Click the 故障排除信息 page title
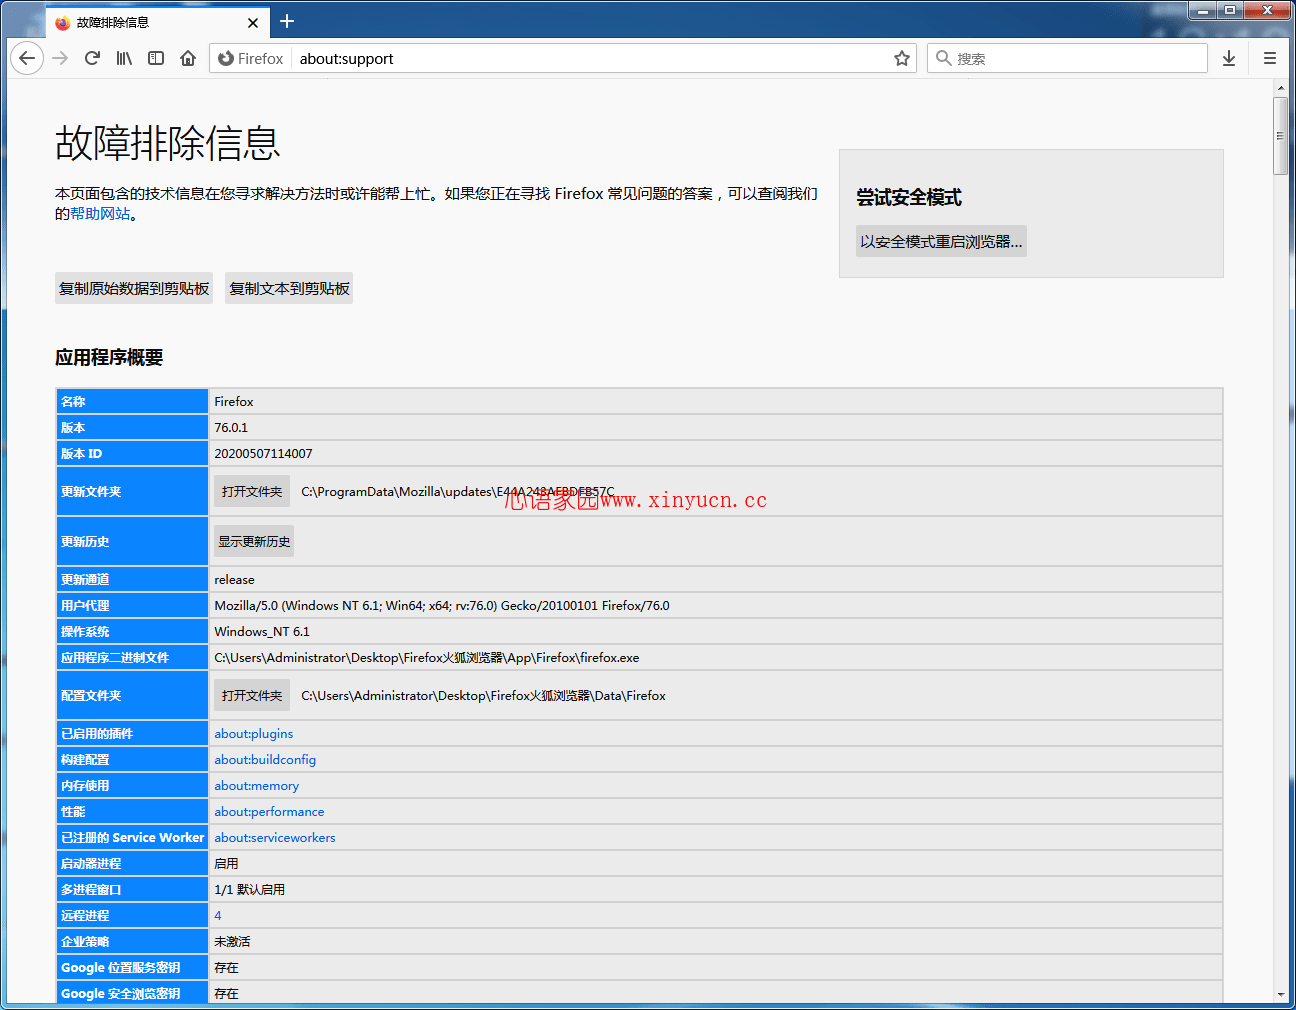This screenshot has width=1296, height=1010. [168, 143]
